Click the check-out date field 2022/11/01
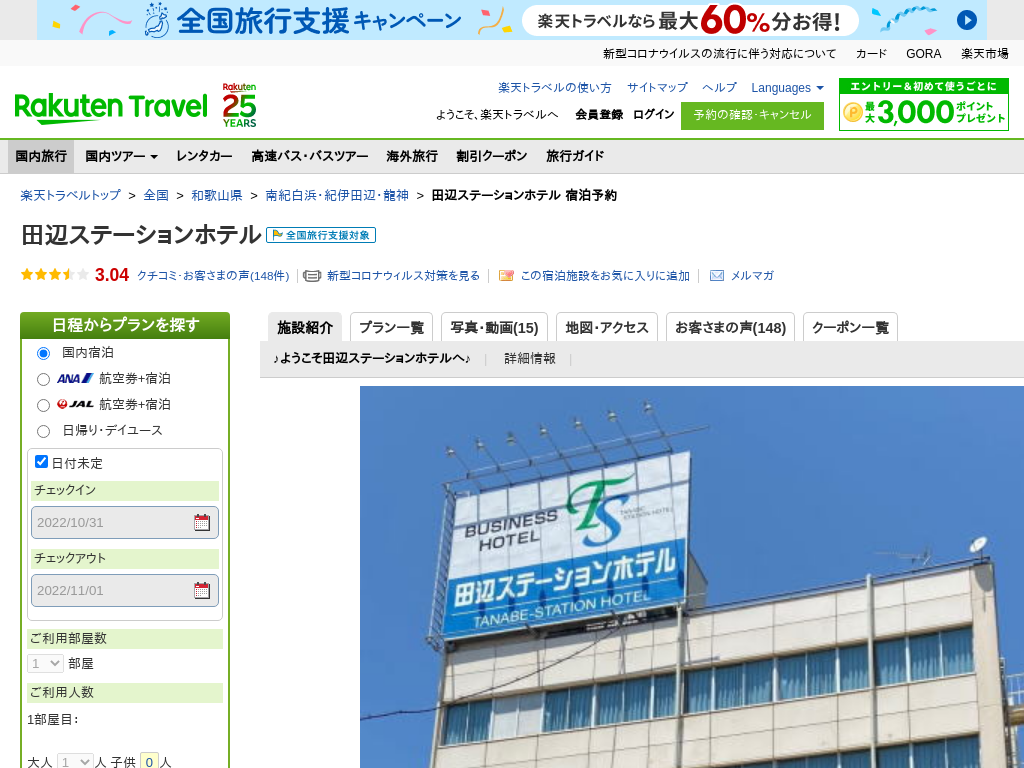 pos(125,590)
